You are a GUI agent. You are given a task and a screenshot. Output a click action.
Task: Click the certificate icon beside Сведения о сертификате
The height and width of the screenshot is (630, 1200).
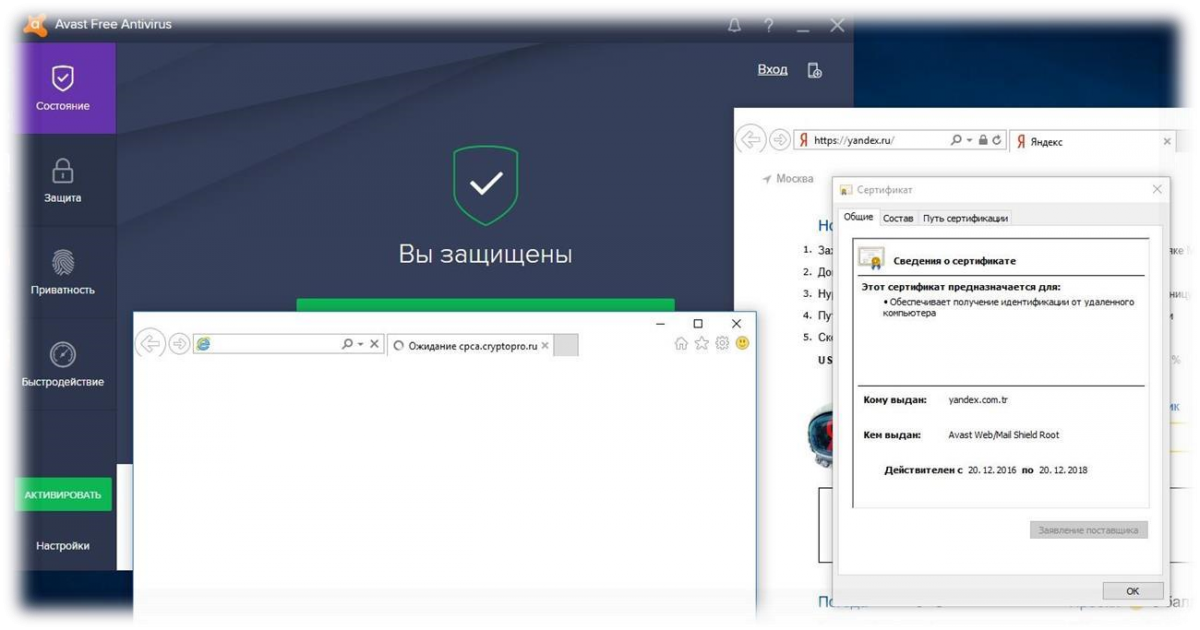tap(871, 259)
